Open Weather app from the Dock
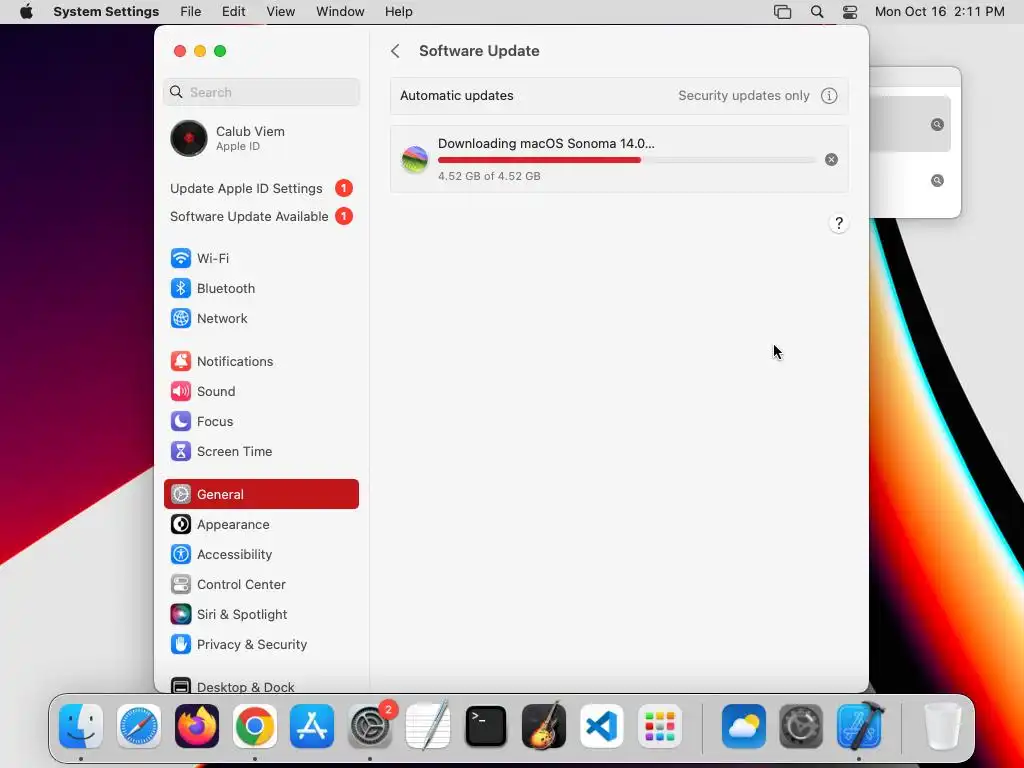Screen dimensions: 1024x768 744,726
